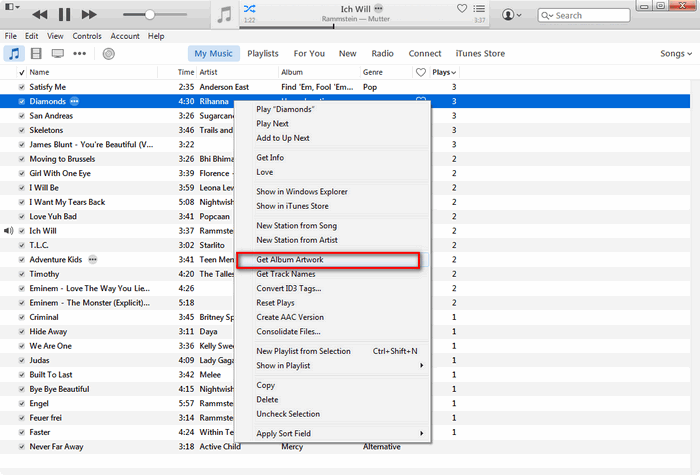The image size is (700, 475).
Task: Click the speaker icon beside Ich Will
Action: pos(8,231)
